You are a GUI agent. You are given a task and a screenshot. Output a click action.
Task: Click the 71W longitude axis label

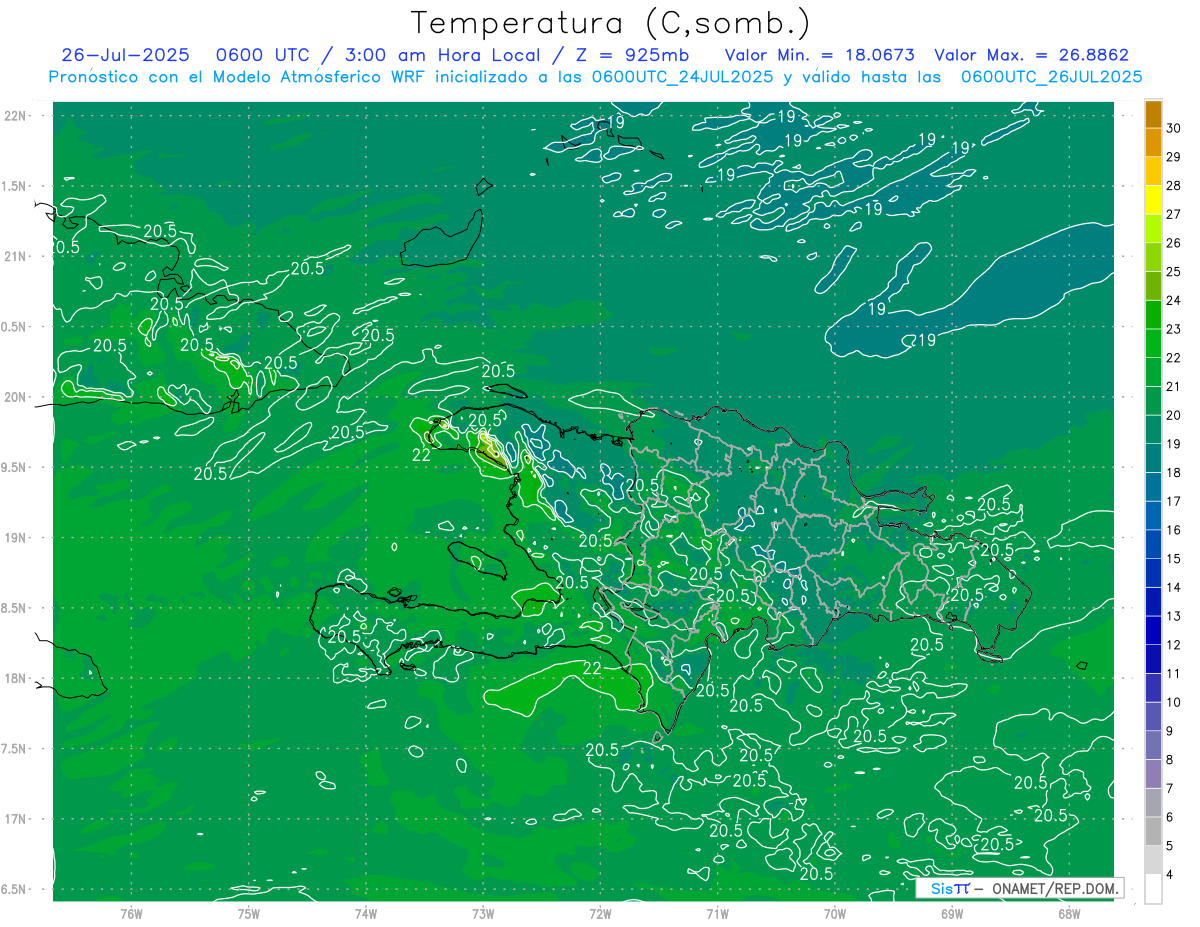click(x=717, y=913)
